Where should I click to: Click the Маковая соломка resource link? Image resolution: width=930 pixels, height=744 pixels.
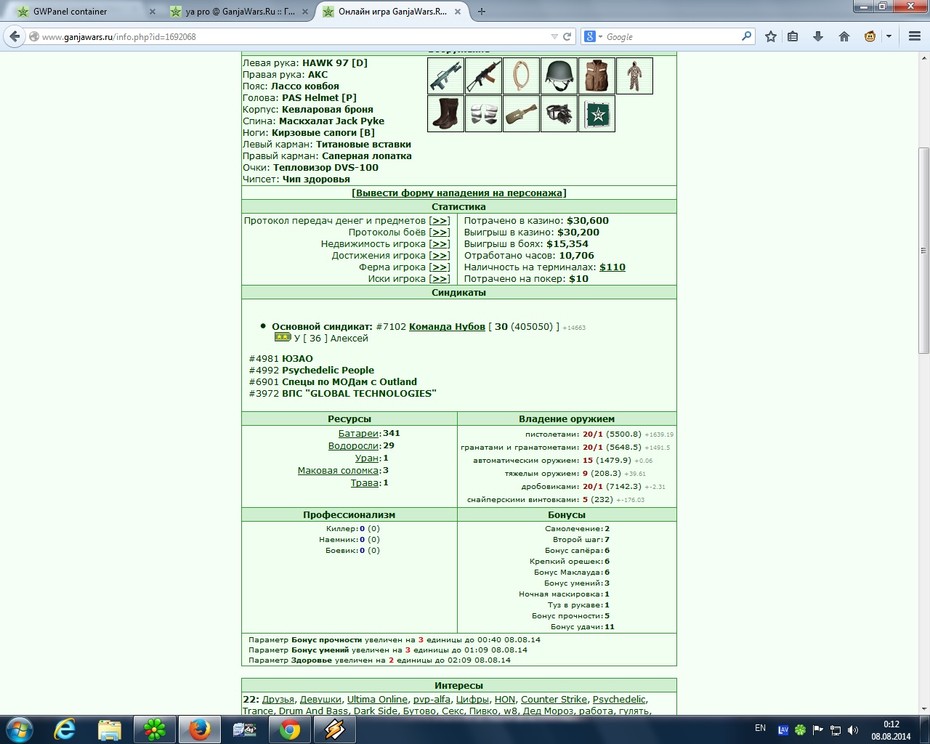[338, 470]
